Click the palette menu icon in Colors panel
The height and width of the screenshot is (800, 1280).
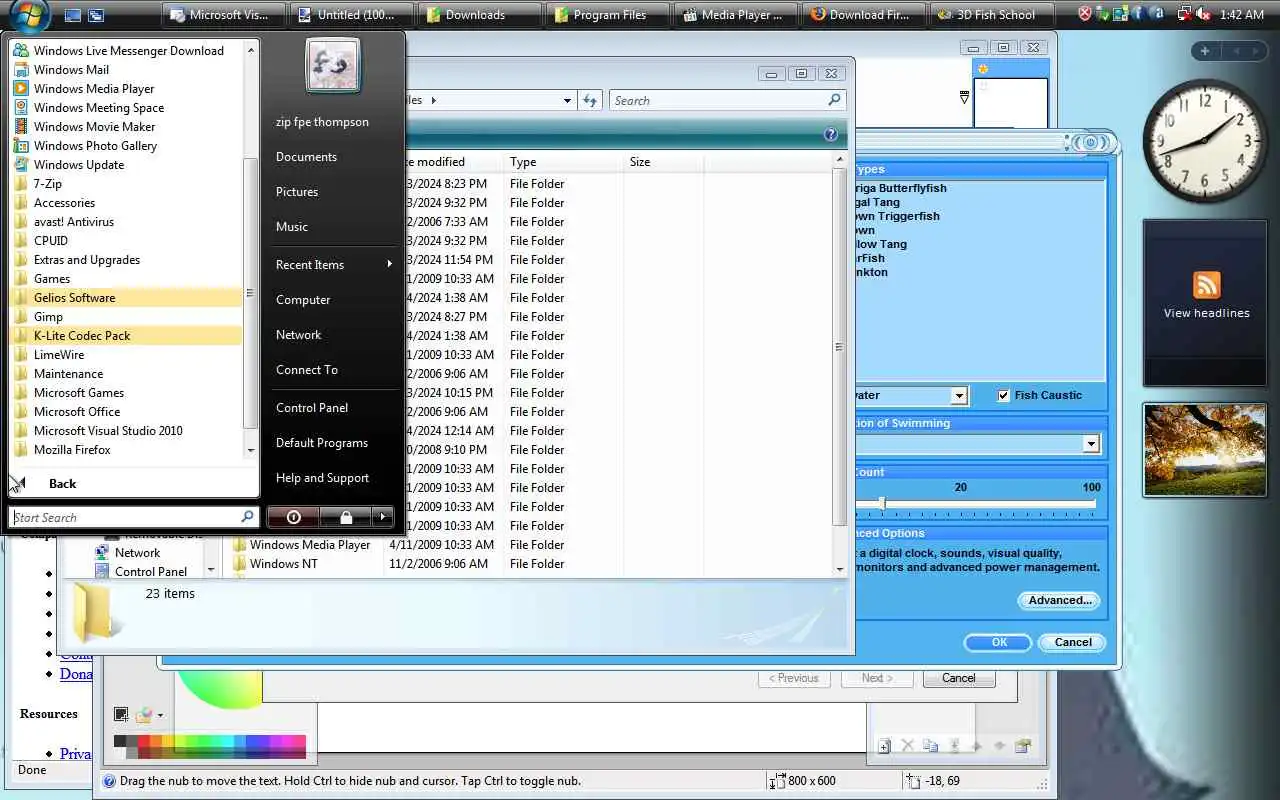point(148,715)
